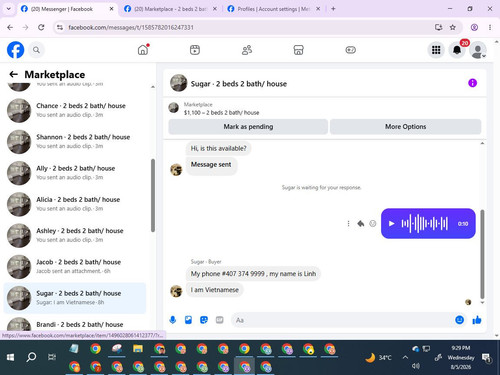
Task: Open the emoji picker in message box
Action: click(459, 320)
